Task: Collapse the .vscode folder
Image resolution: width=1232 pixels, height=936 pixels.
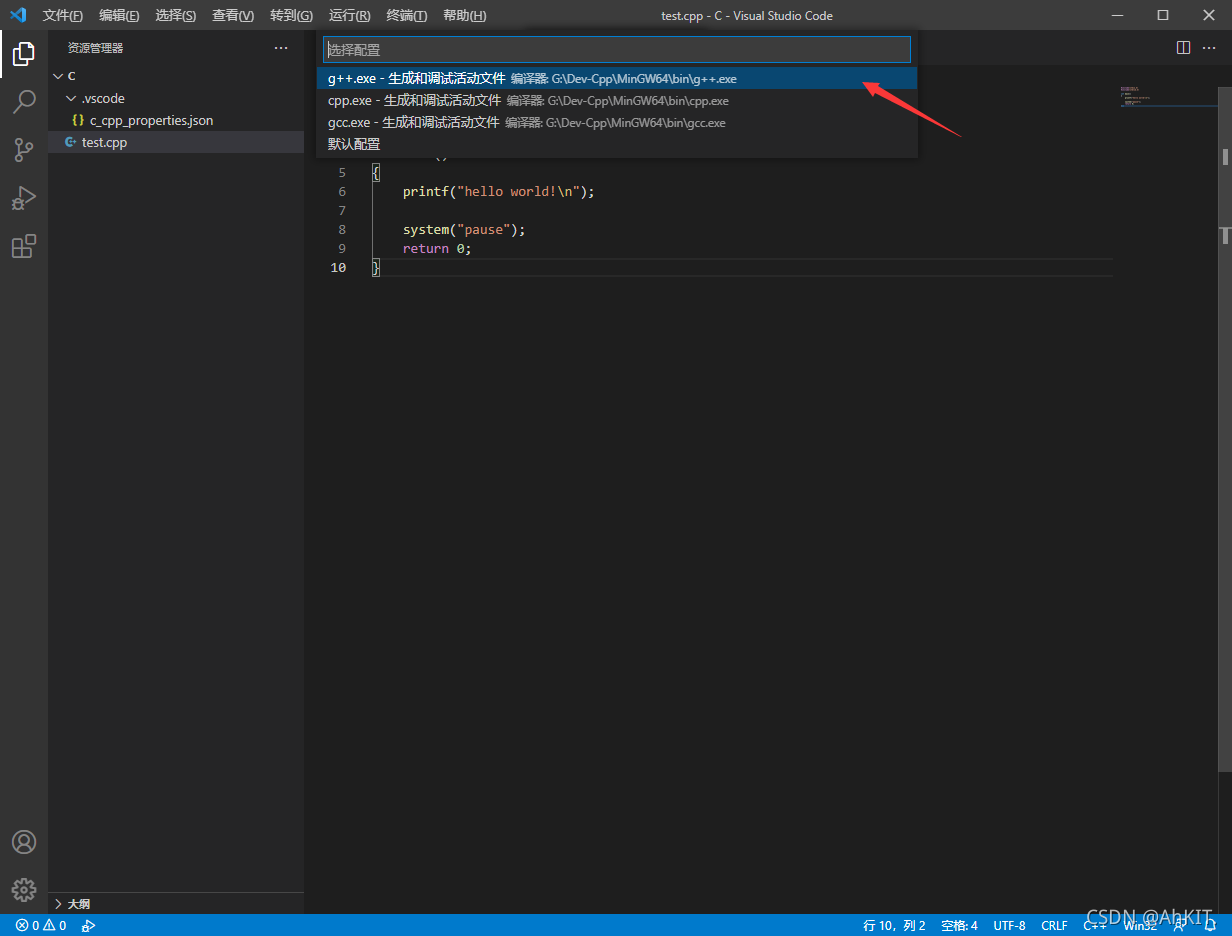Action: coord(176,98)
